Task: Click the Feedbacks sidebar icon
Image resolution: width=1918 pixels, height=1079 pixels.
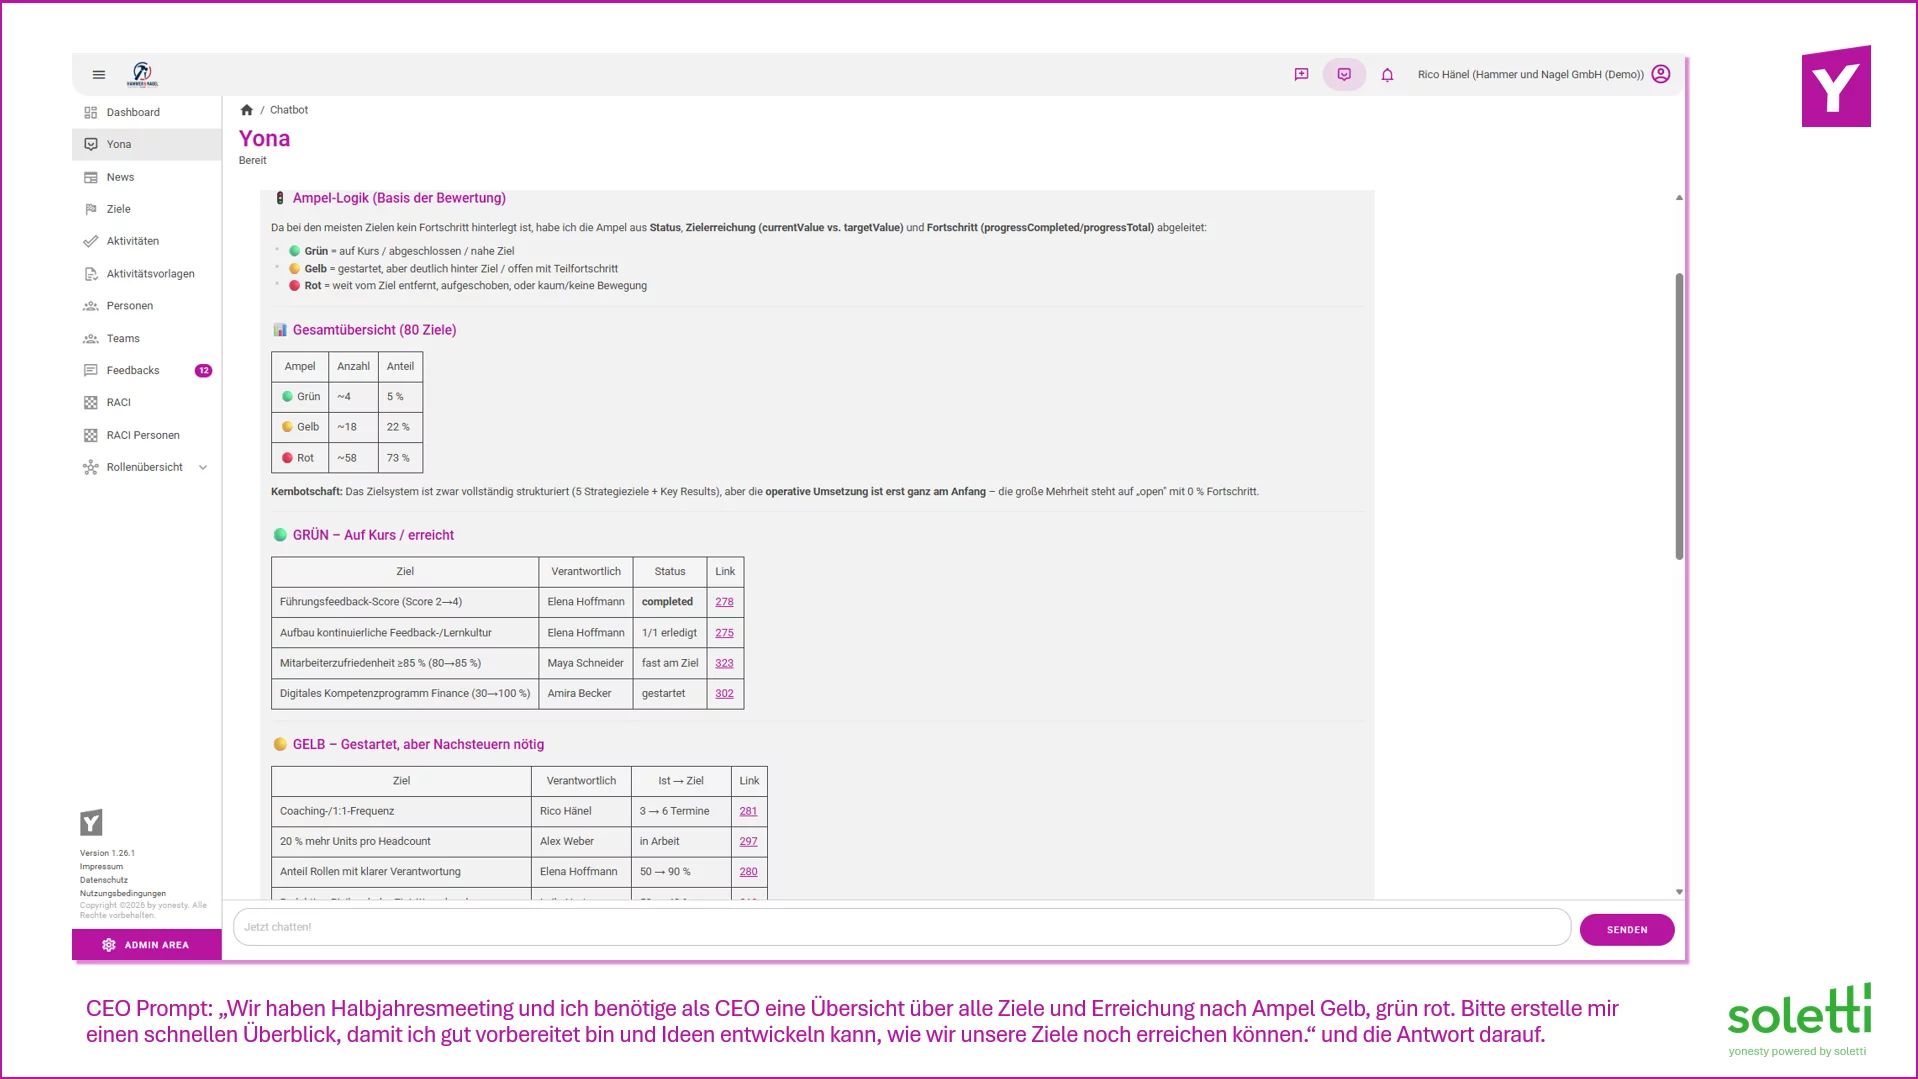Action: [x=91, y=370]
